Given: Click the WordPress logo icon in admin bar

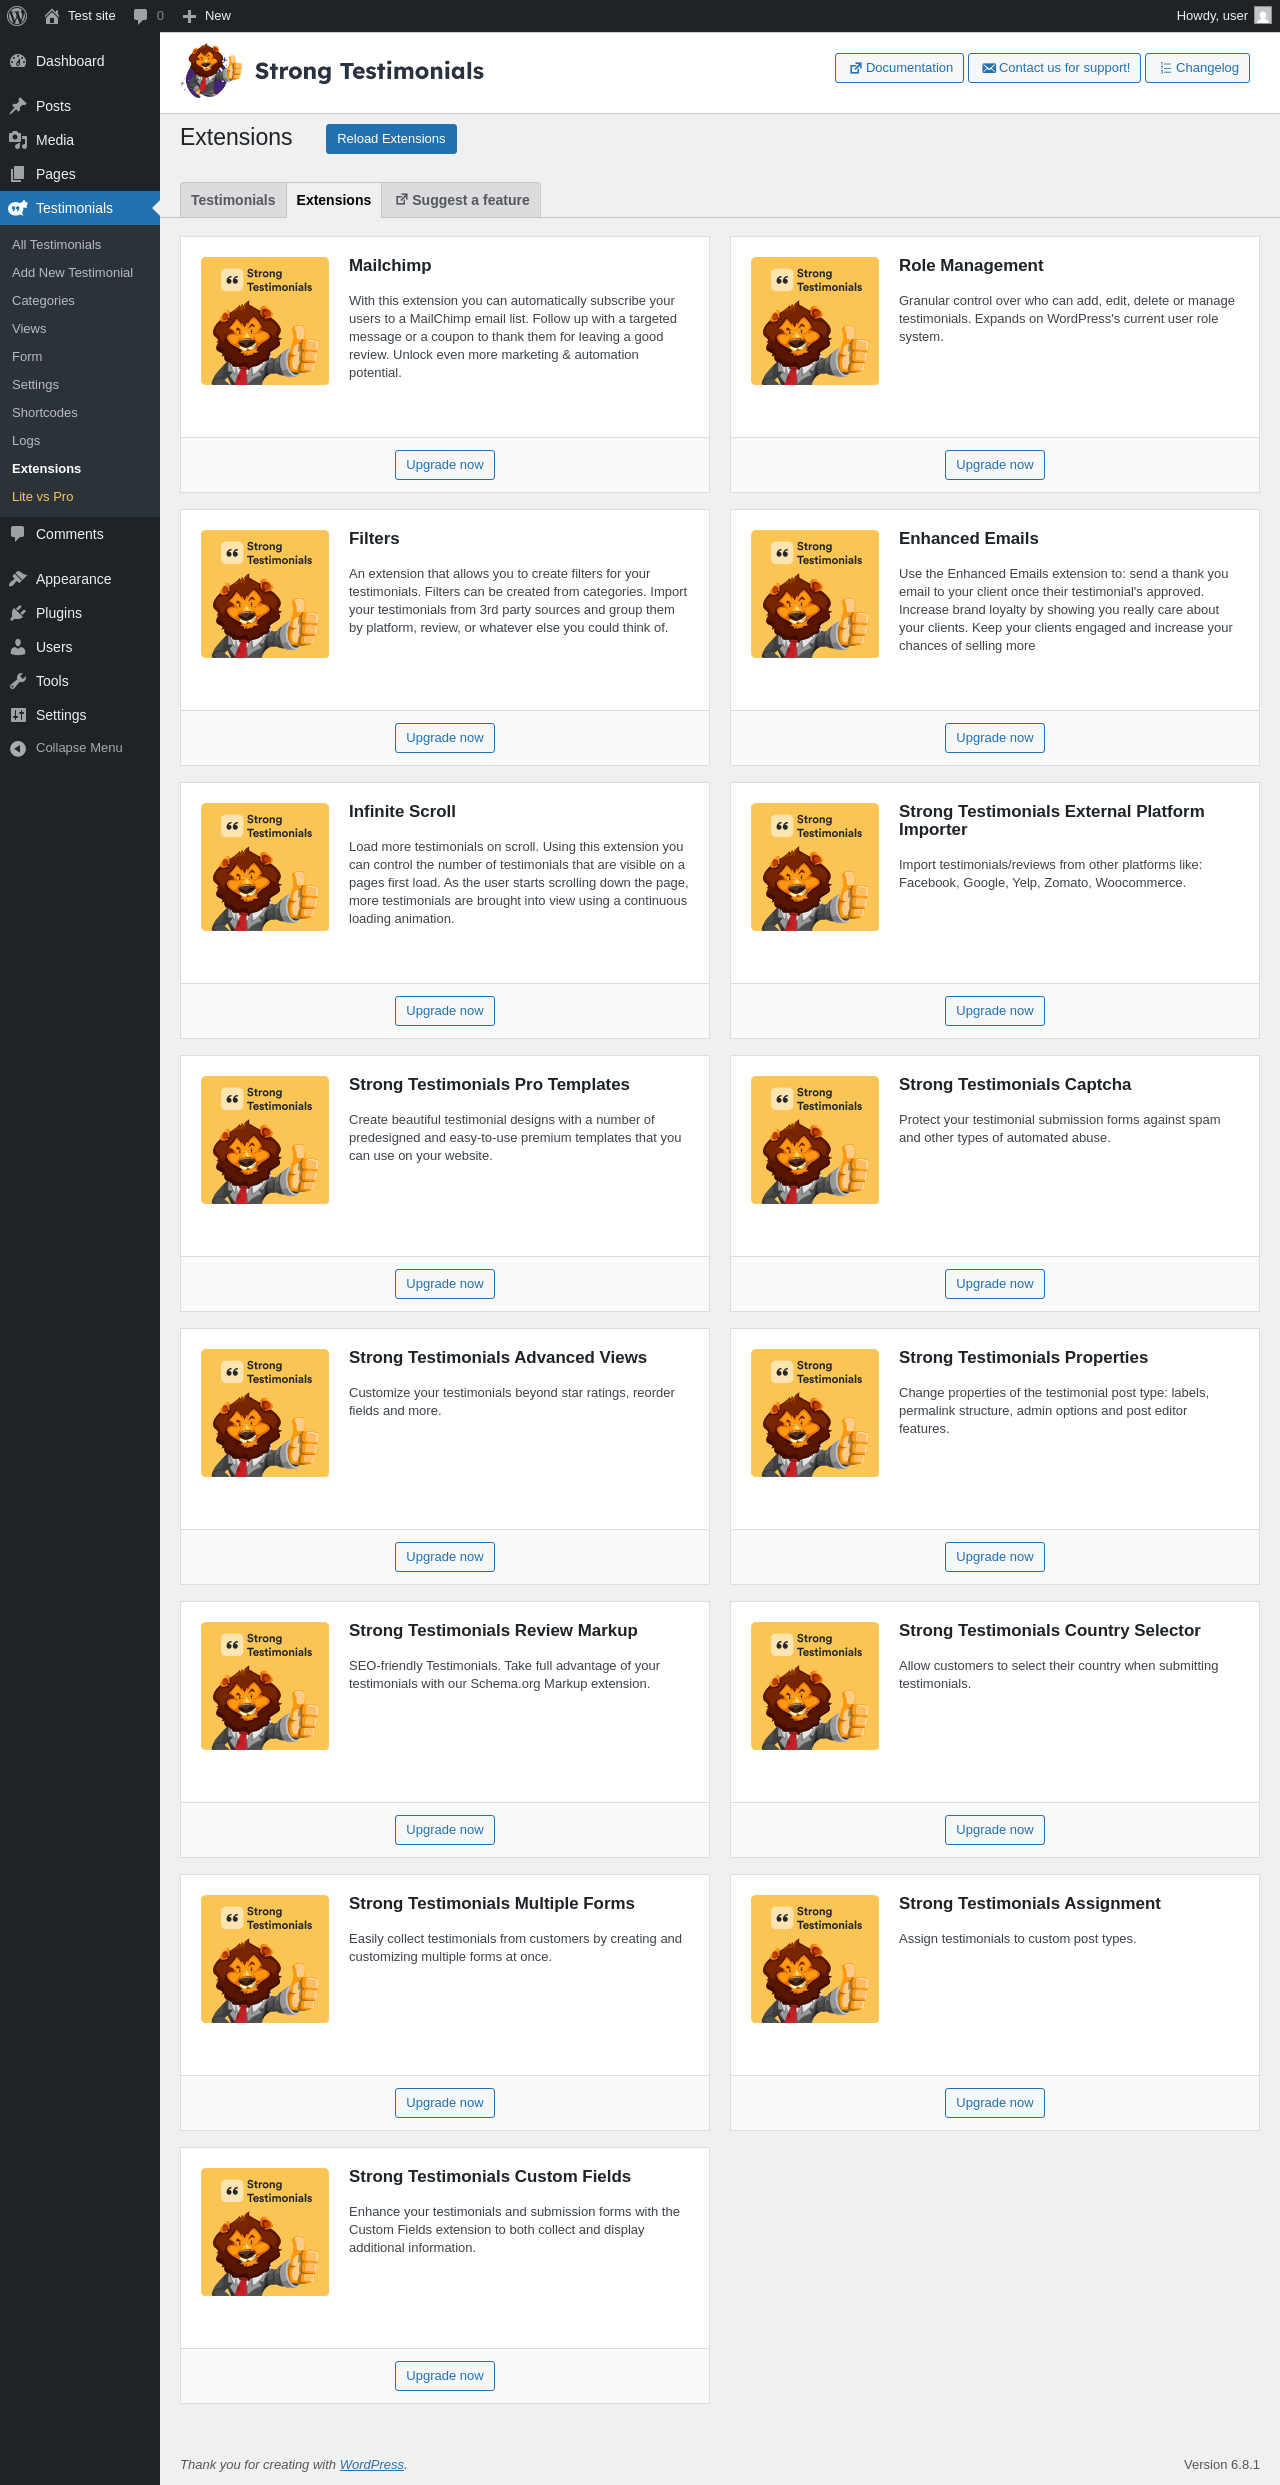Looking at the screenshot, I should pos(17,16).
